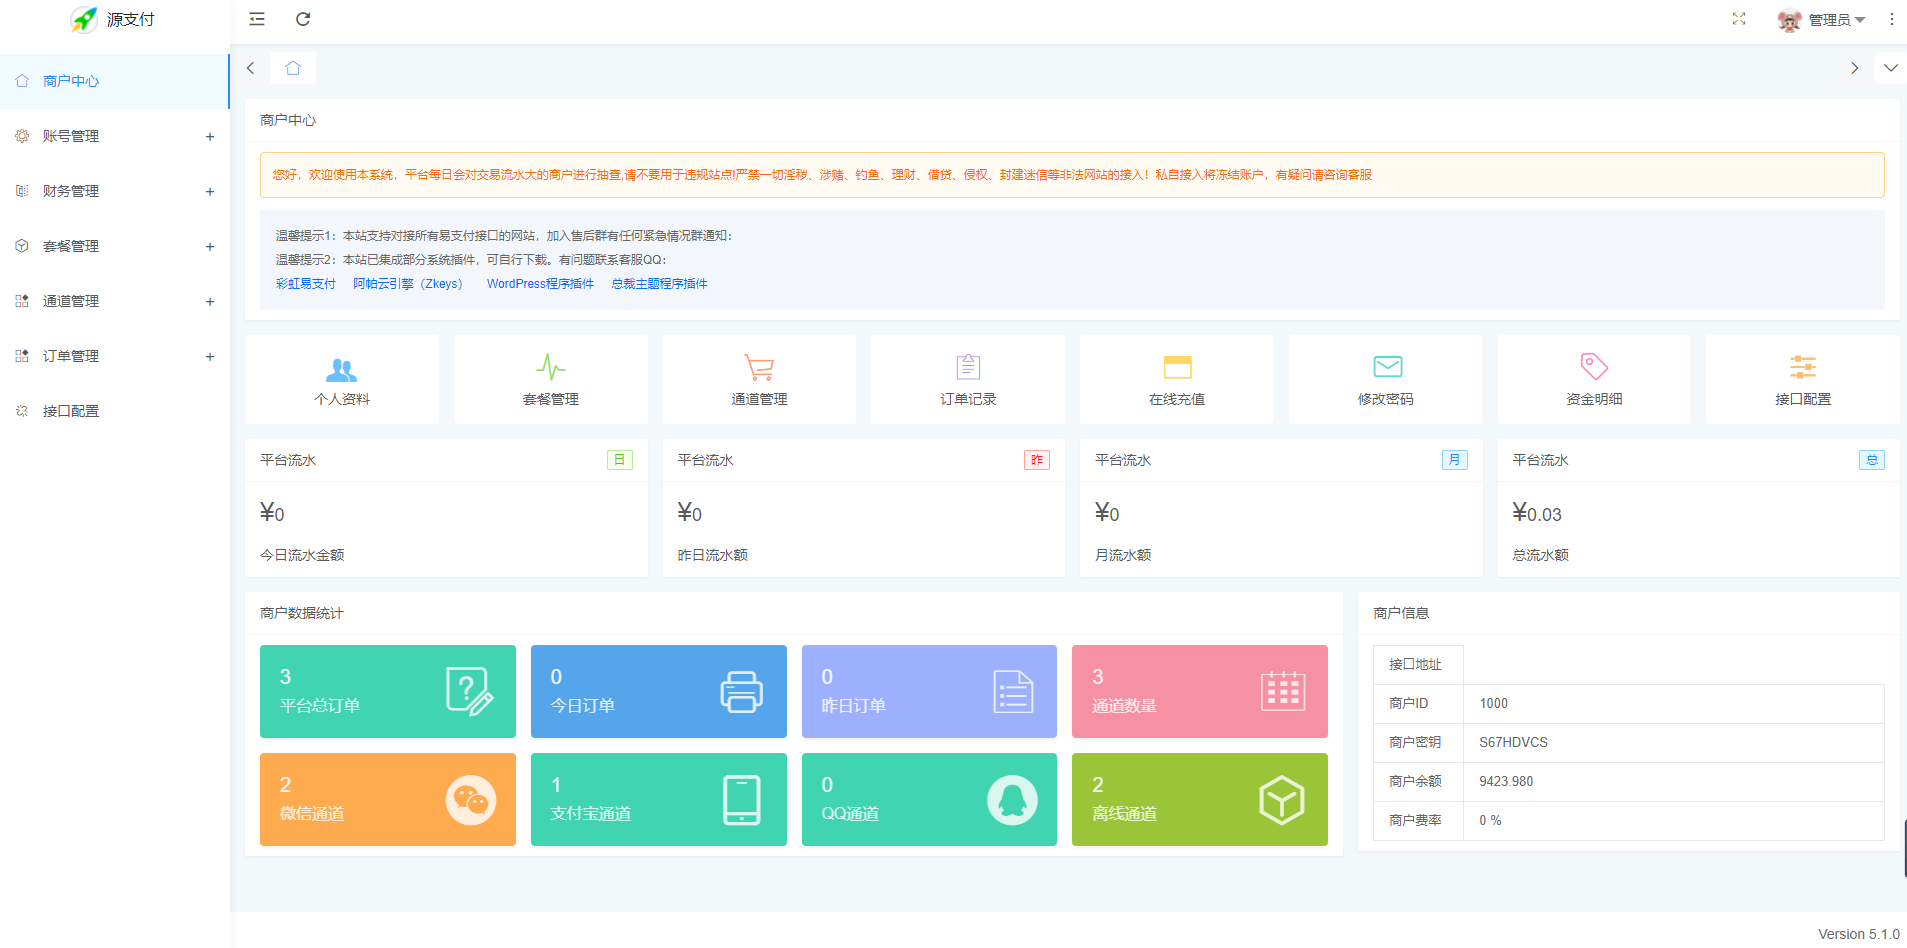Go to the previous tabs with left arrow
This screenshot has width=1907, height=948.
pos(251,68)
